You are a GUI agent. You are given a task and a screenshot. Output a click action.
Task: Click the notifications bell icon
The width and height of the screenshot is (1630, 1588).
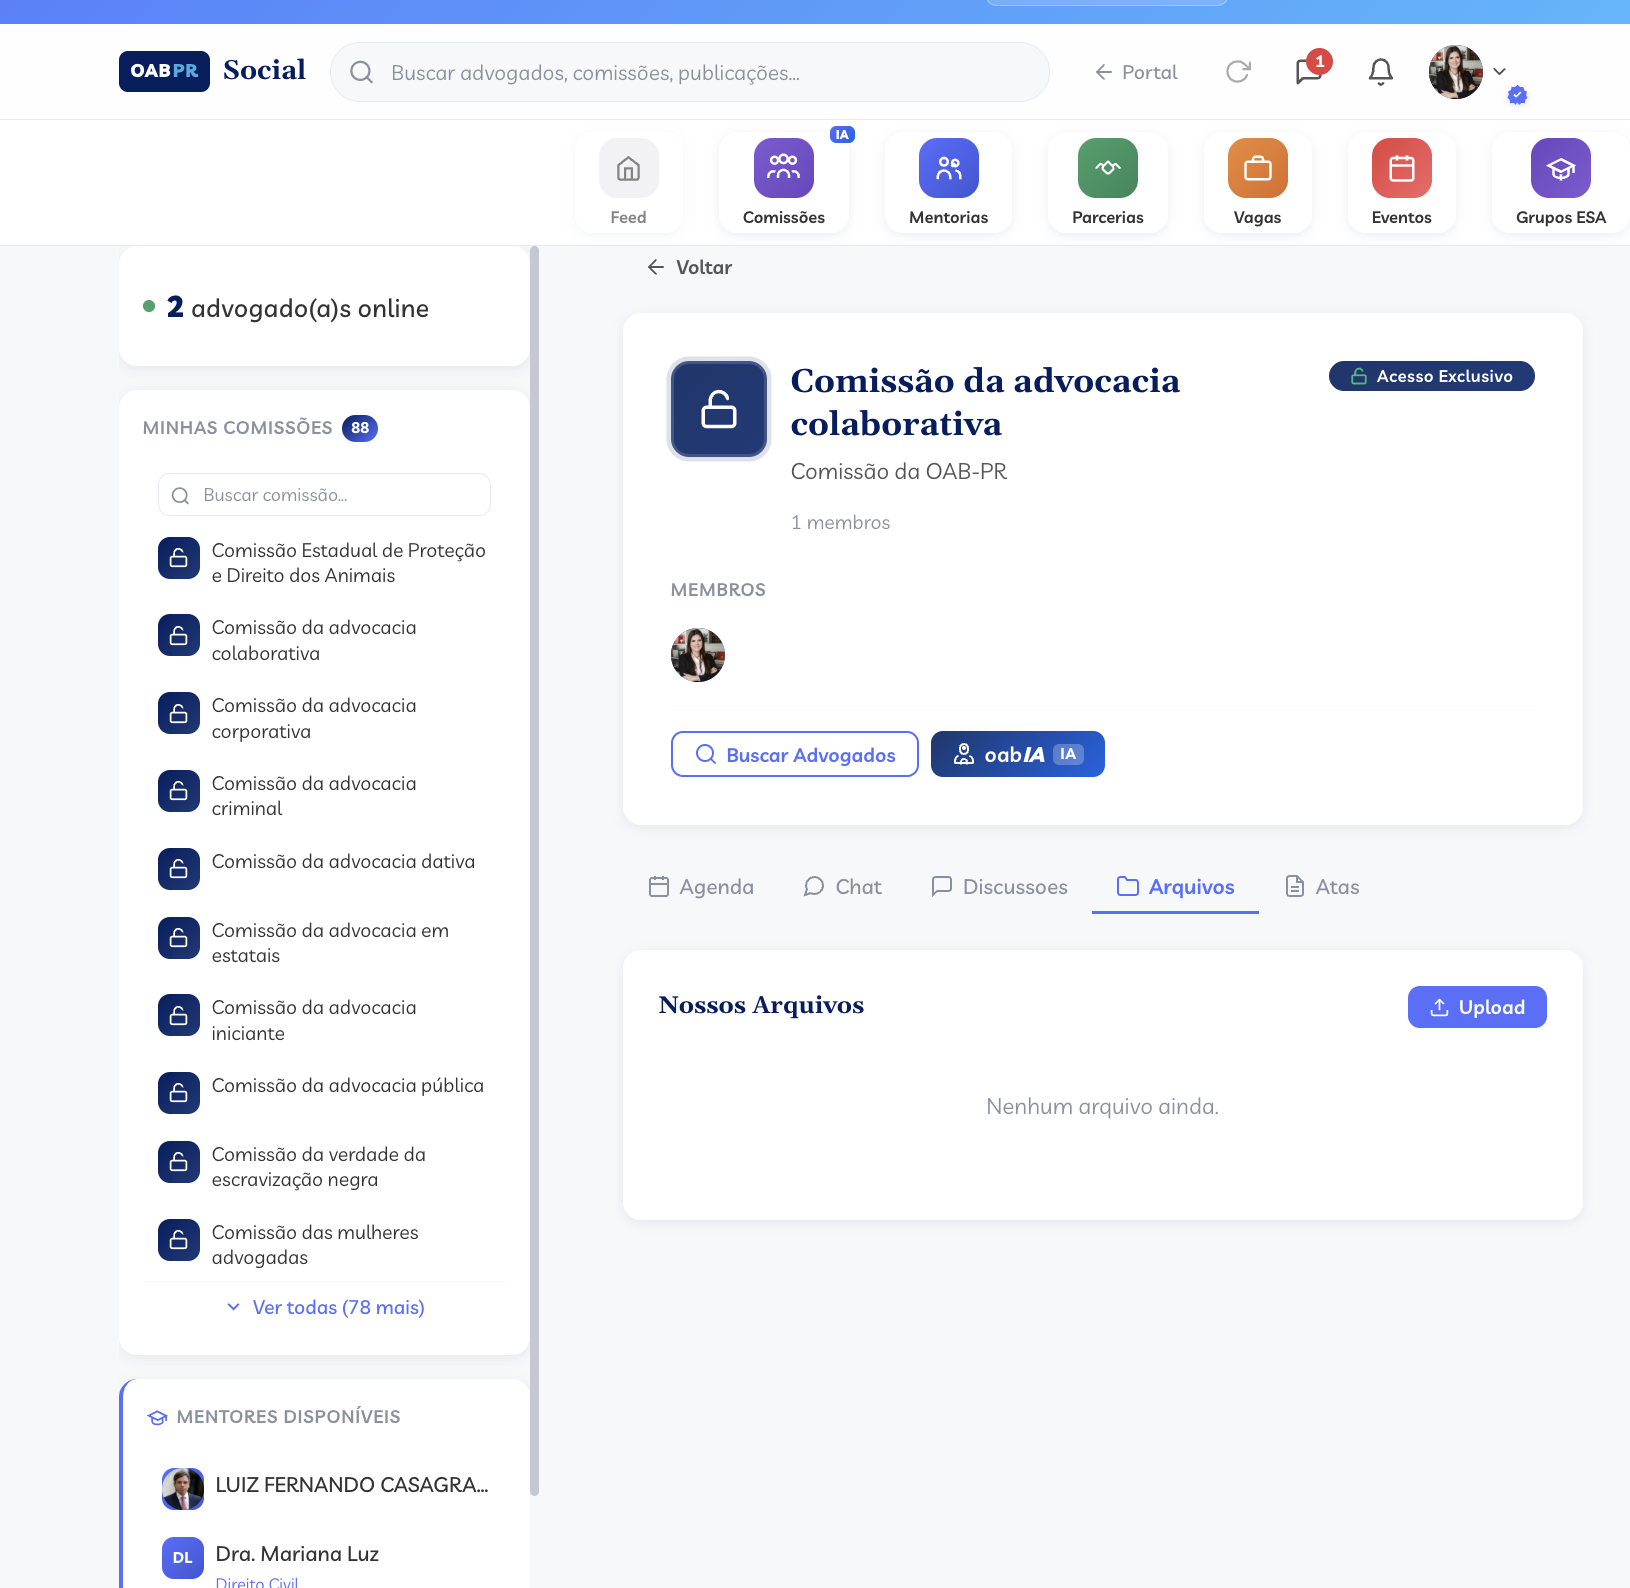tap(1380, 72)
